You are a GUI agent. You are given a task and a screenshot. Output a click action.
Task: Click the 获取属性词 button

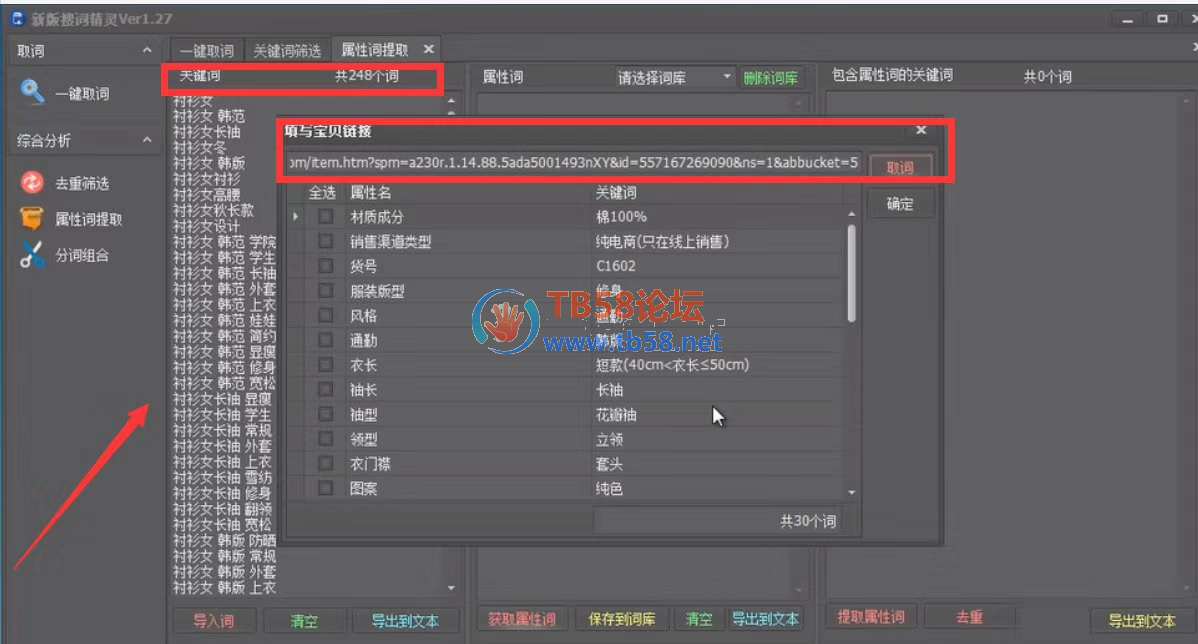[522, 619]
